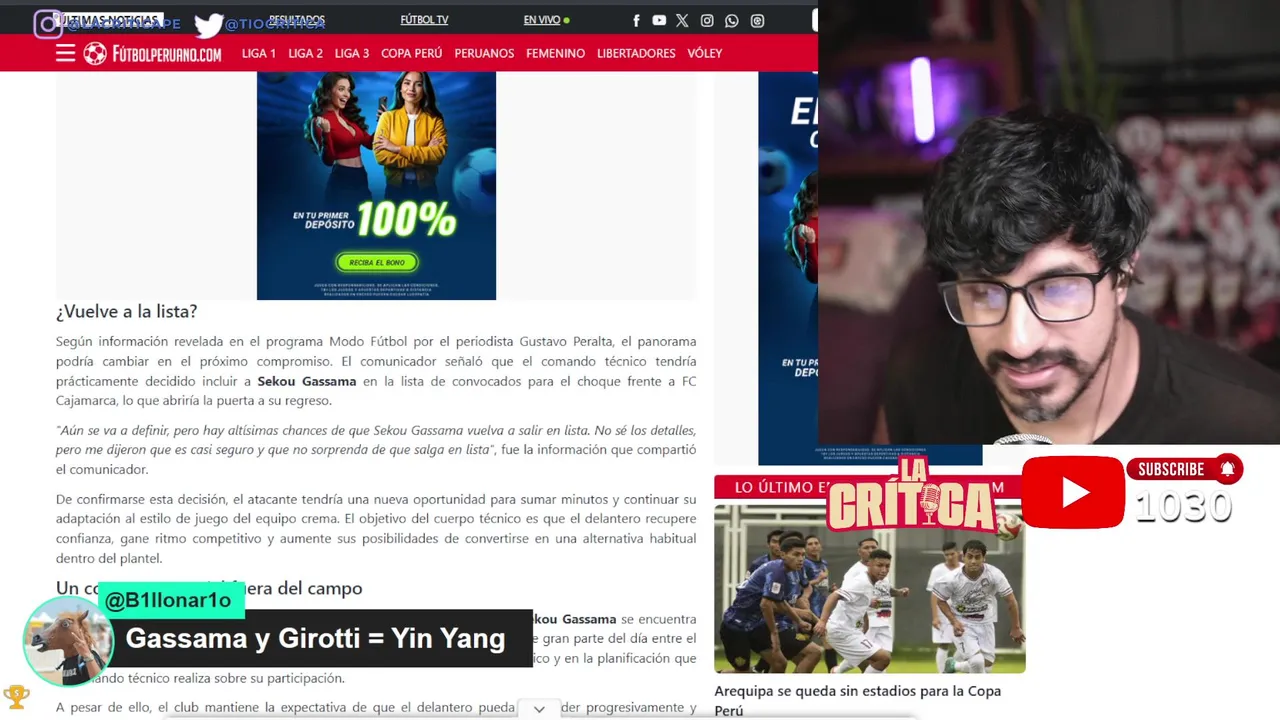1280x720 pixels.
Task: Open the hamburger menu icon
Action: (x=65, y=54)
